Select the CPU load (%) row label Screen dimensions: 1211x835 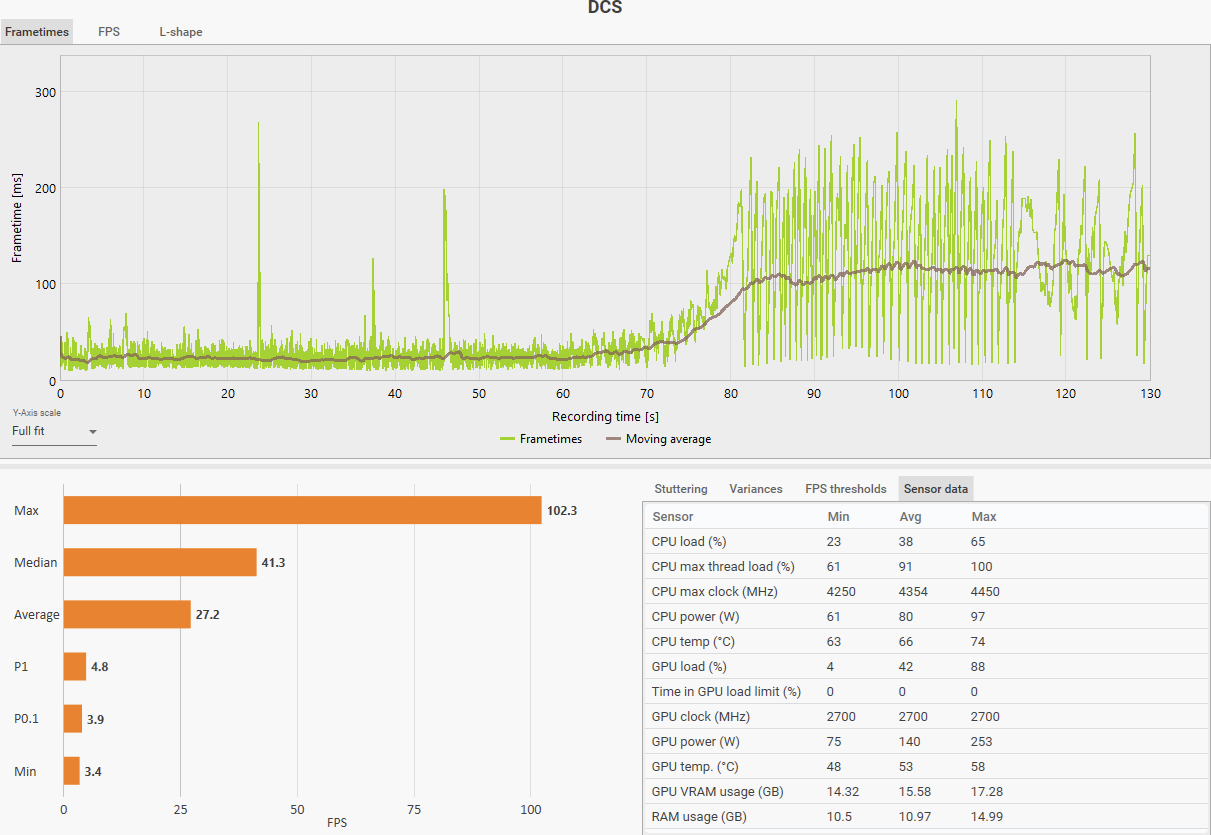click(x=690, y=542)
